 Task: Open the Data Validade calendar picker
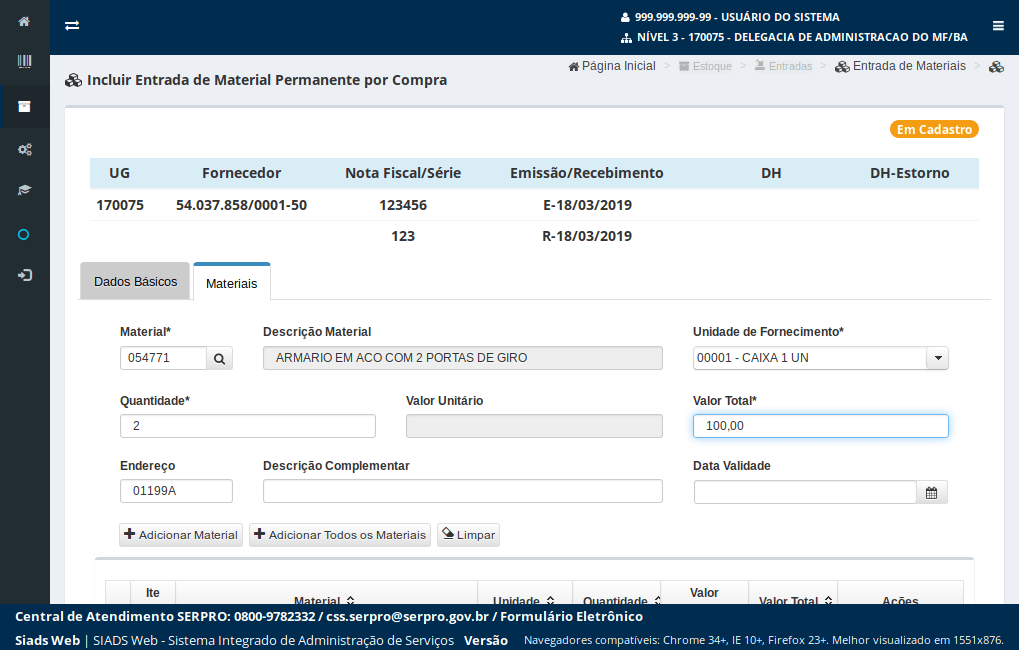[931, 492]
